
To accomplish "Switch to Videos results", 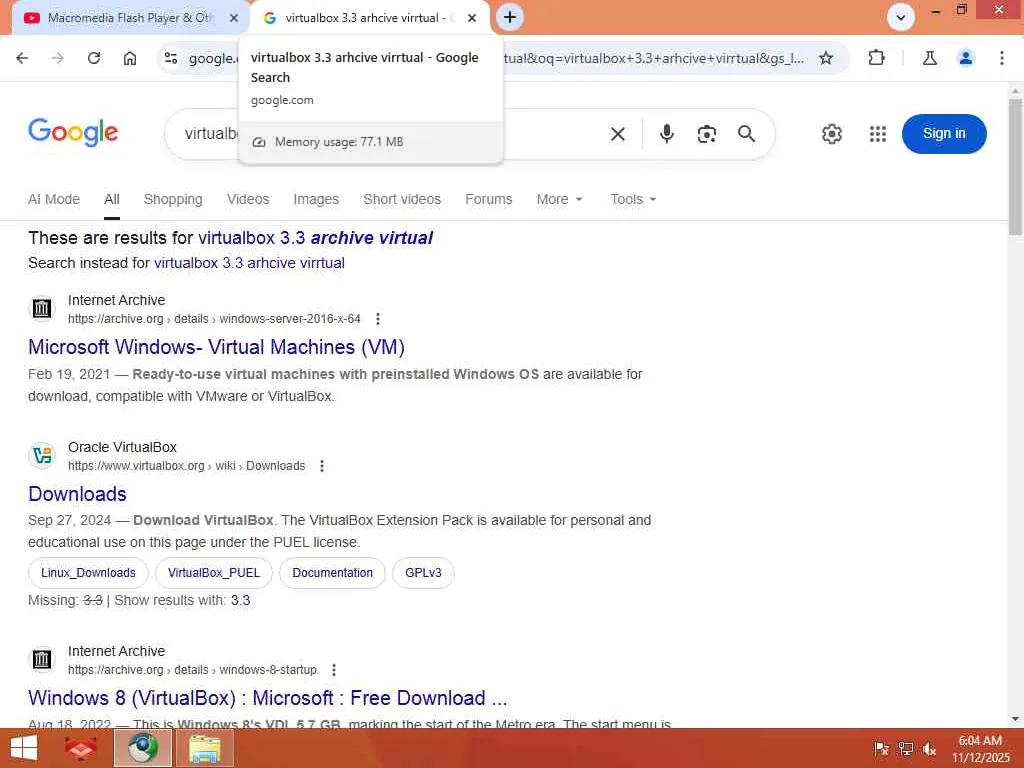I will 248,199.
